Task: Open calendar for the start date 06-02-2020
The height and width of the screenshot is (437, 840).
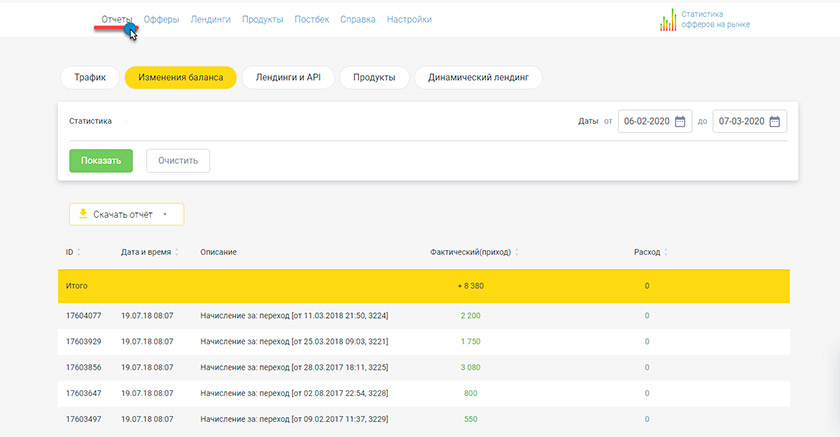Action: coord(680,122)
